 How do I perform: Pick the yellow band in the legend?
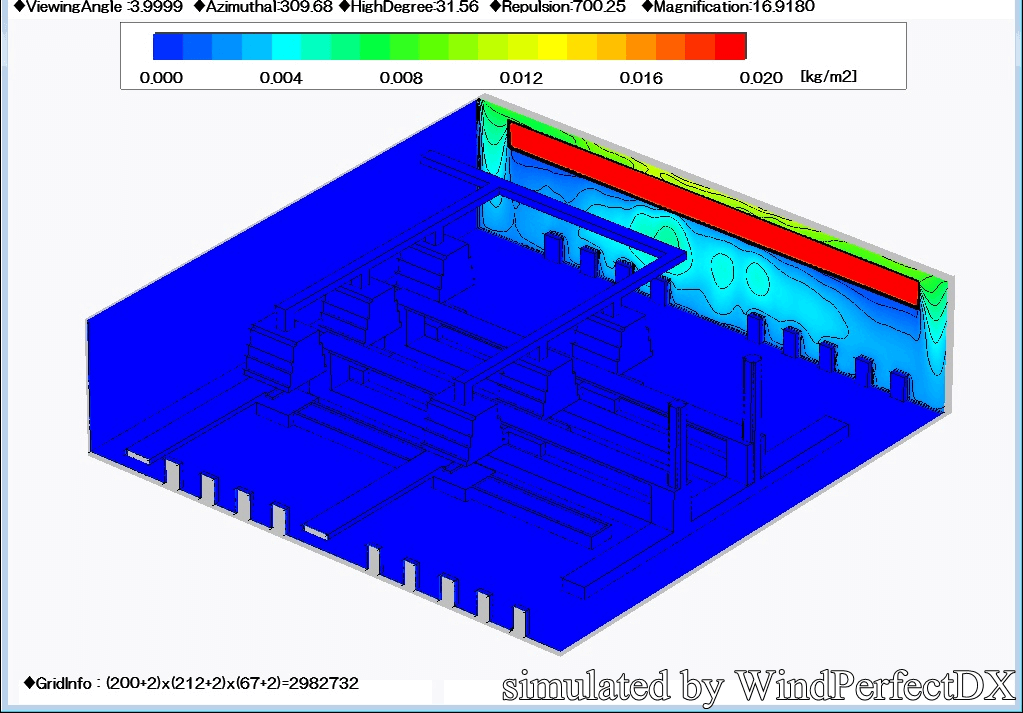(553, 46)
